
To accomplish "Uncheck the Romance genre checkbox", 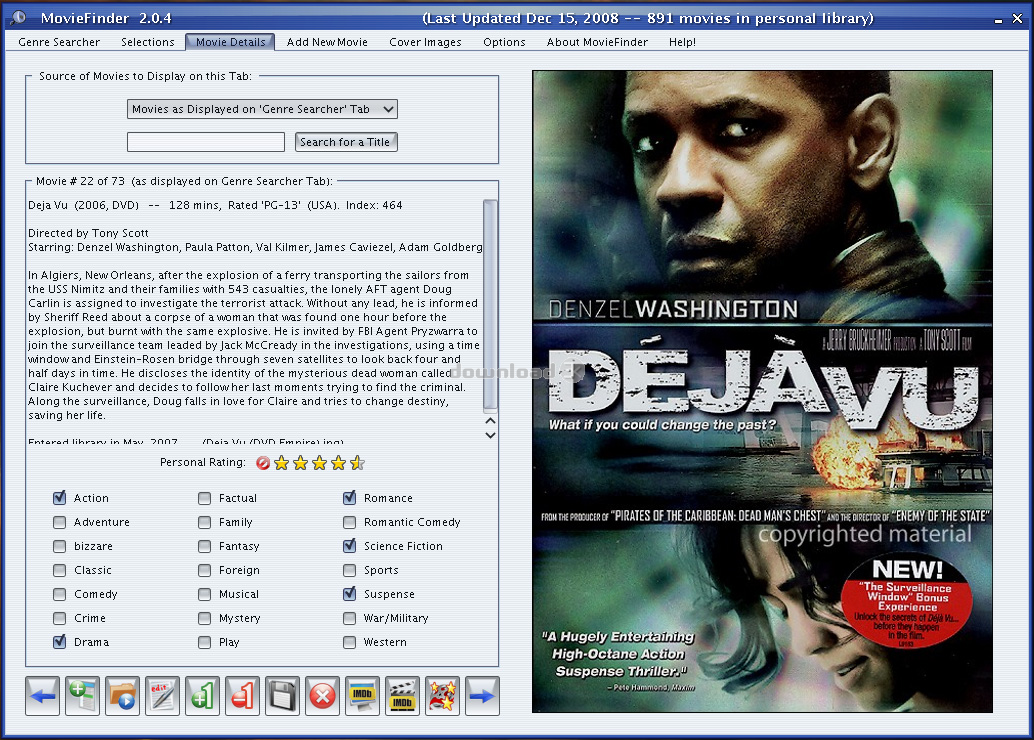I will (x=350, y=498).
